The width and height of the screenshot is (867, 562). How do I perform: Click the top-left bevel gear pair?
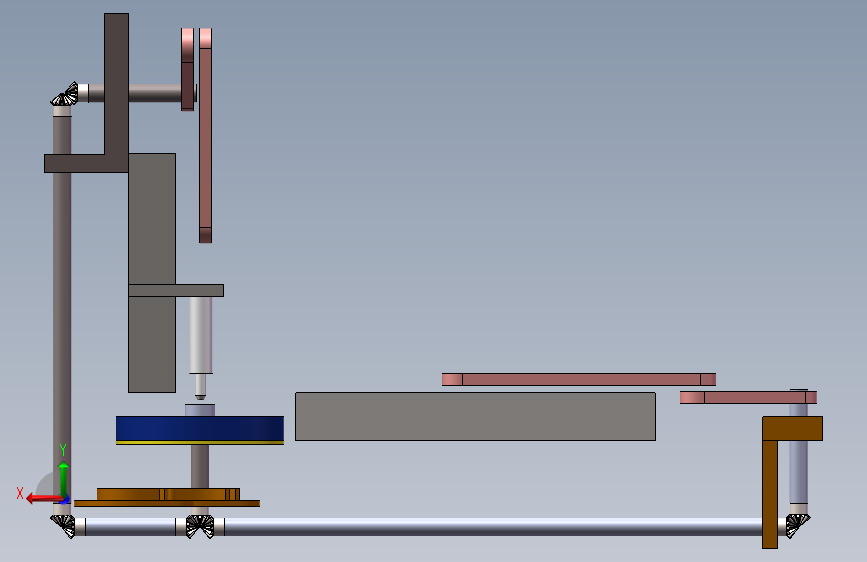click(66, 95)
